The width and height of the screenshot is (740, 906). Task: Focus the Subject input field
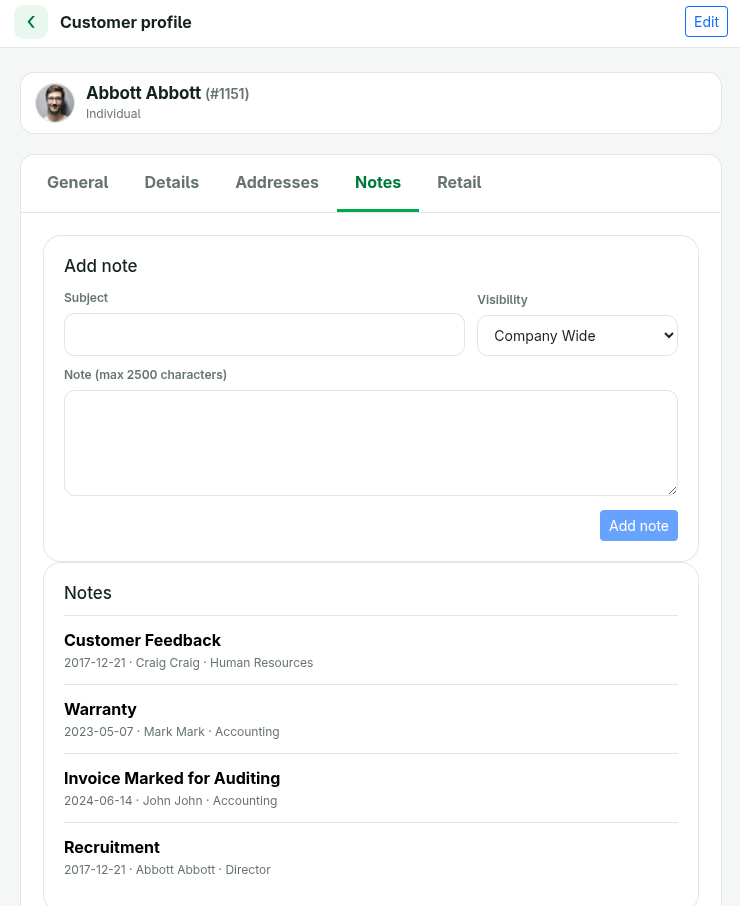coord(264,335)
